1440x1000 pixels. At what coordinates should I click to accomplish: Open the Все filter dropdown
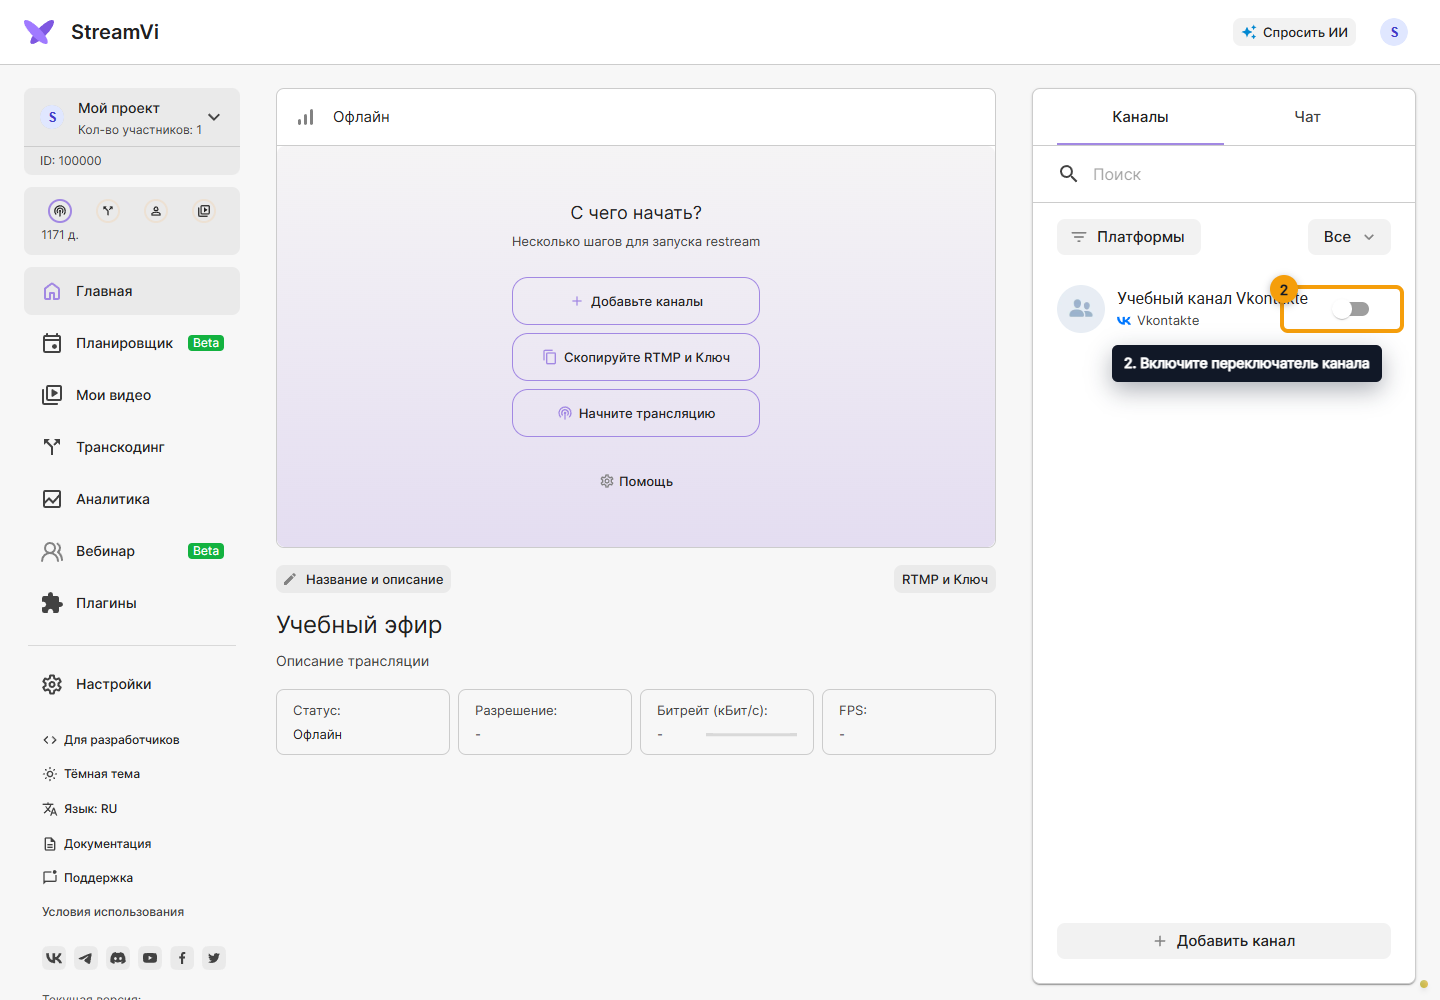(x=1349, y=237)
